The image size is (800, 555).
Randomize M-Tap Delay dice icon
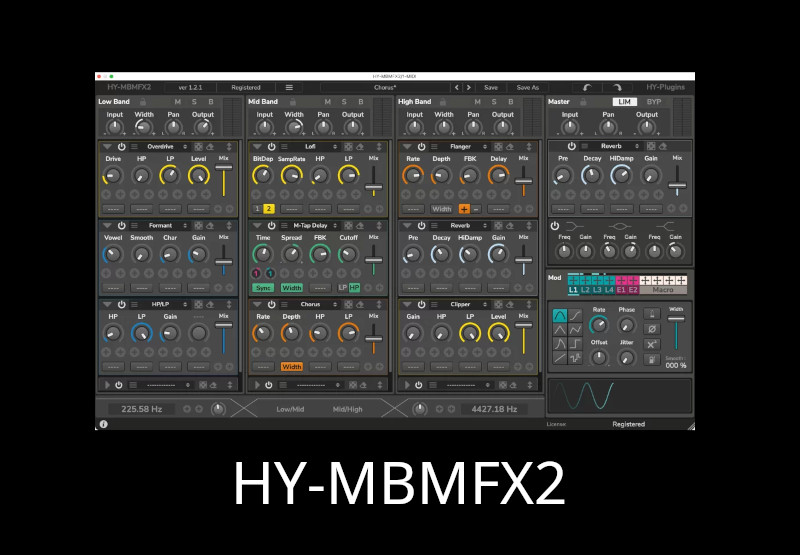click(348, 225)
